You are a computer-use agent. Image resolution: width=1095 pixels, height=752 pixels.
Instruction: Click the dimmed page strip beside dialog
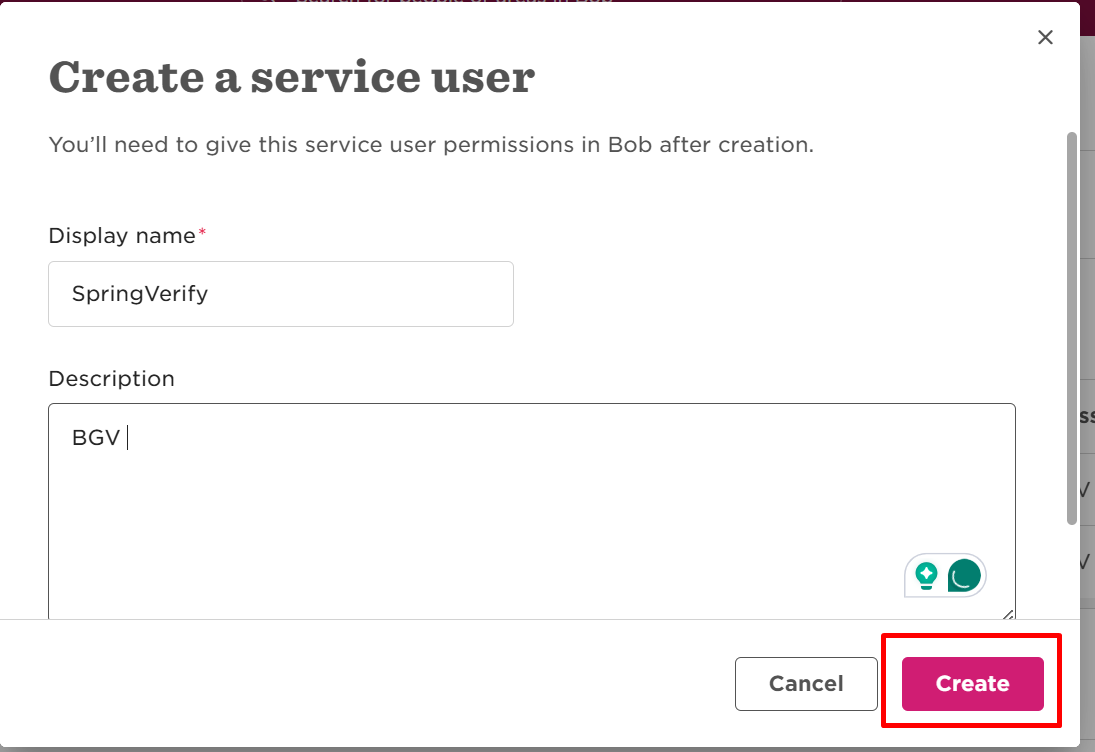coord(1087,314)
